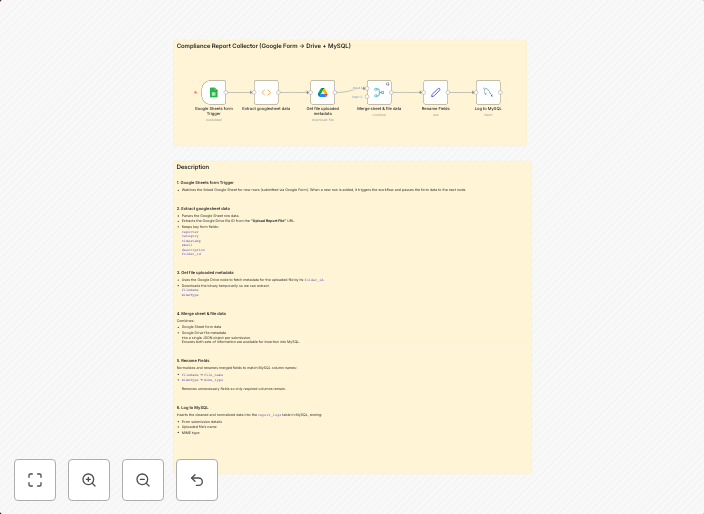Click the heading '6. Log to MySQL'
704x514 pixels.
[x=193, y=408]
